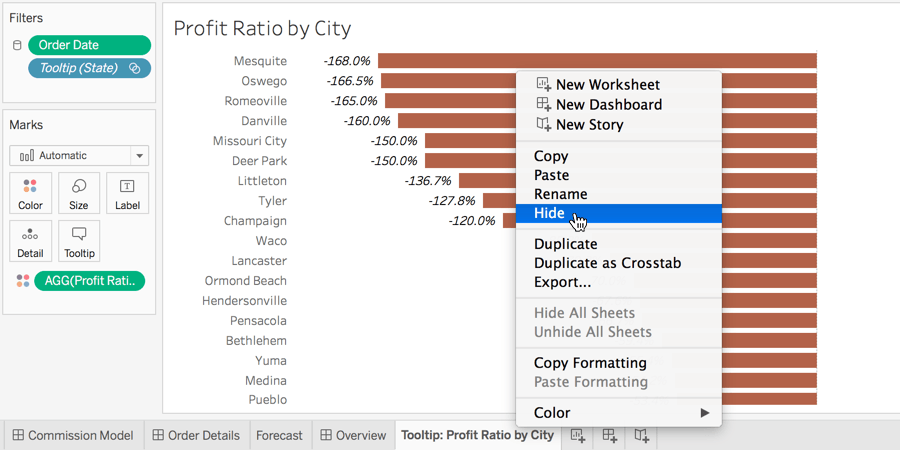Expand the Color submenu arrow

(x=704, y=413)
